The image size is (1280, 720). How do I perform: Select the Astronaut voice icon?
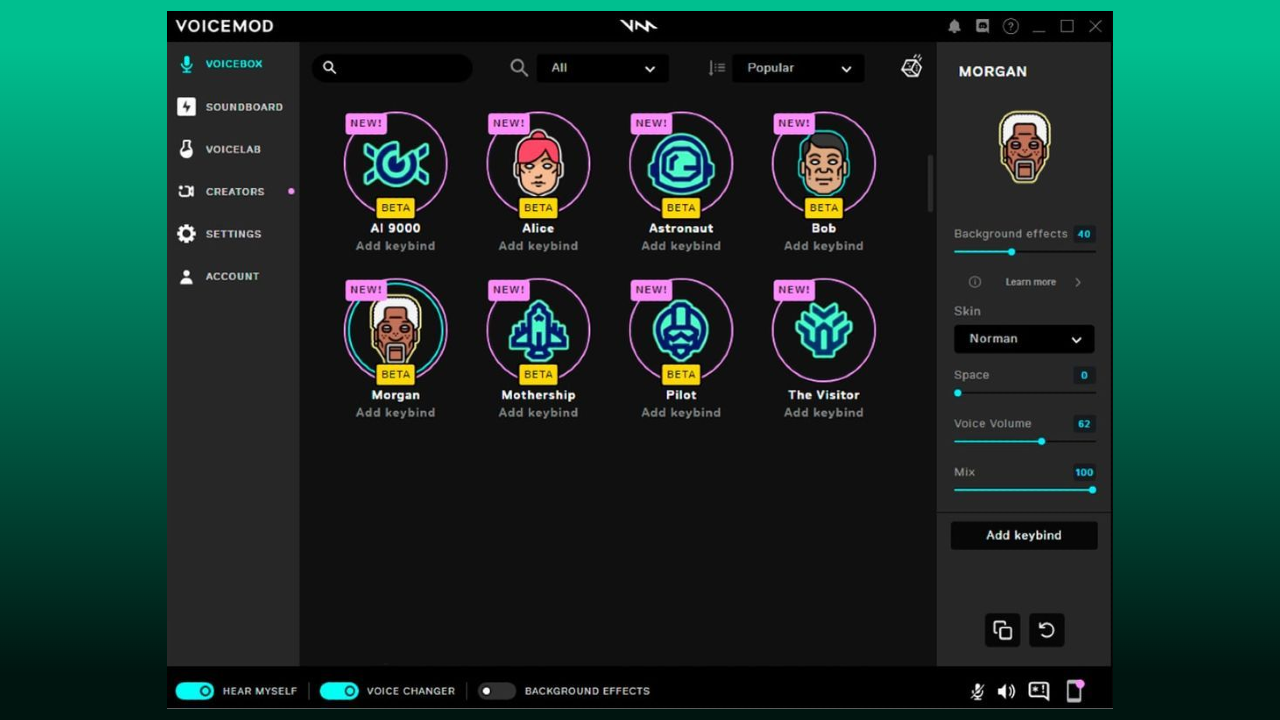pyautogui.click(x=681, y=164)
